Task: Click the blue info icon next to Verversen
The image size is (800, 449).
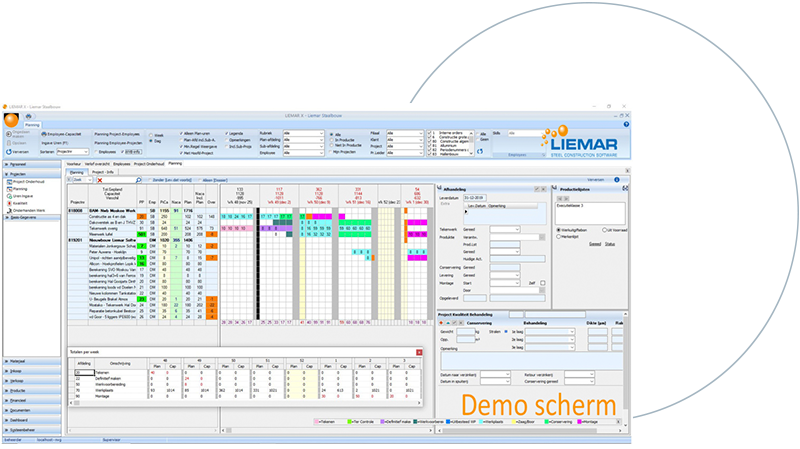Action: pyautogui.click(x=616, y=180)
